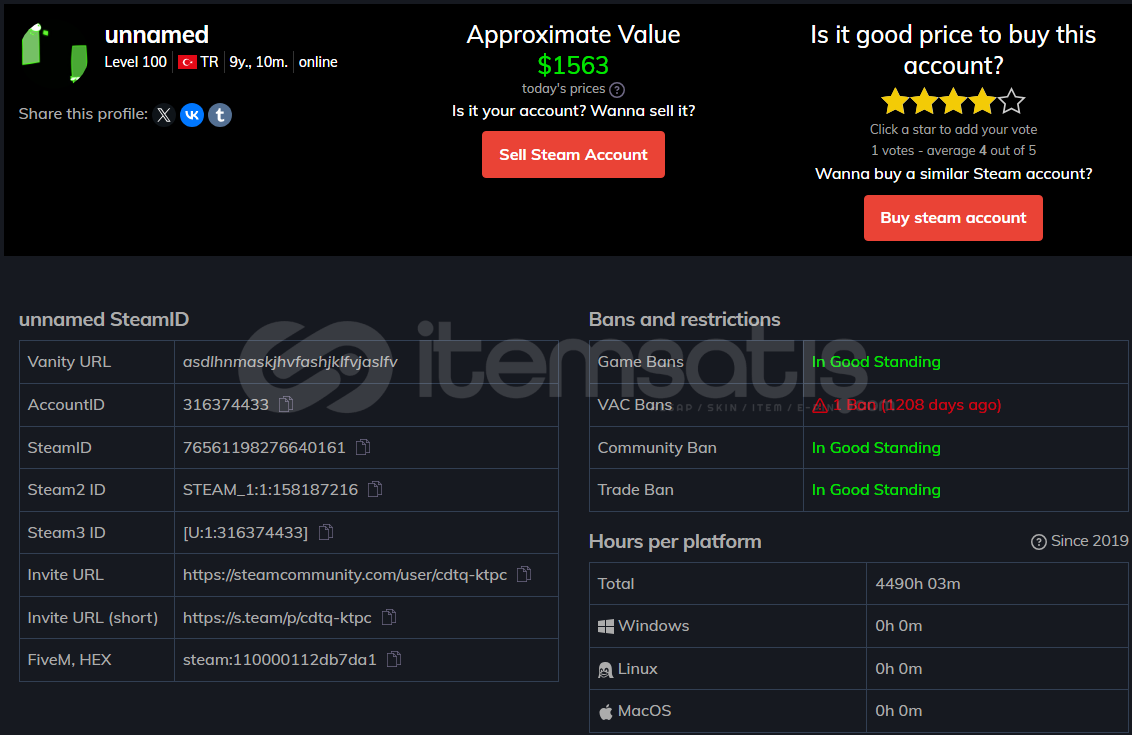Click the Windows 0h 0m value

(899, 626)
